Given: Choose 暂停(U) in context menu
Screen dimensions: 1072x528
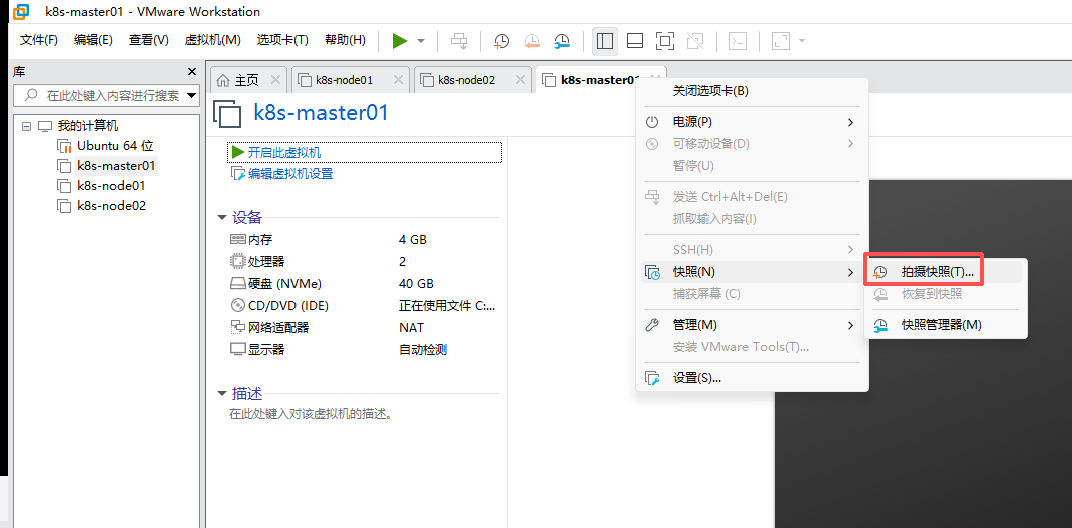Looking at the screenshot, I should pos(752,166).
